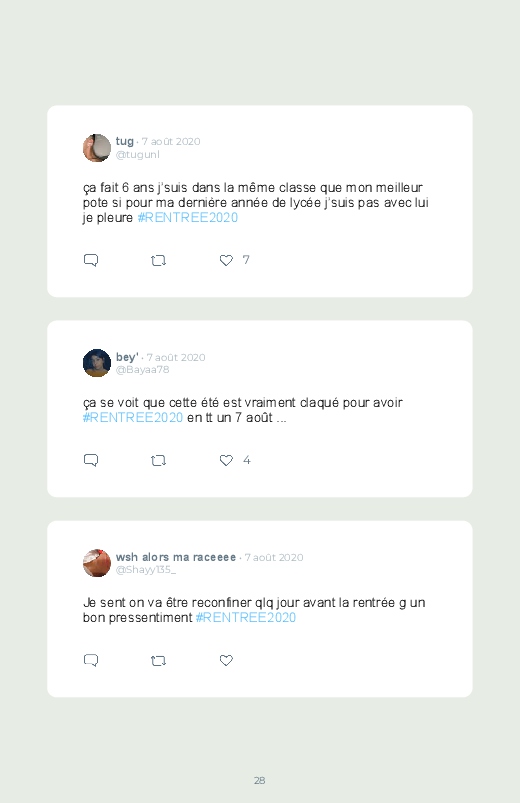The width and height of the screenshot is (520, 803).
Task: Click reply icon on tug's tweet
Action: 91,260
